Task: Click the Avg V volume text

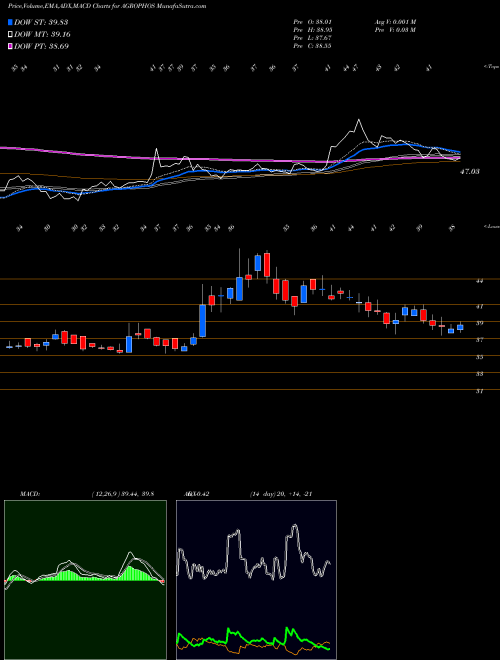Action: [395, 21]
